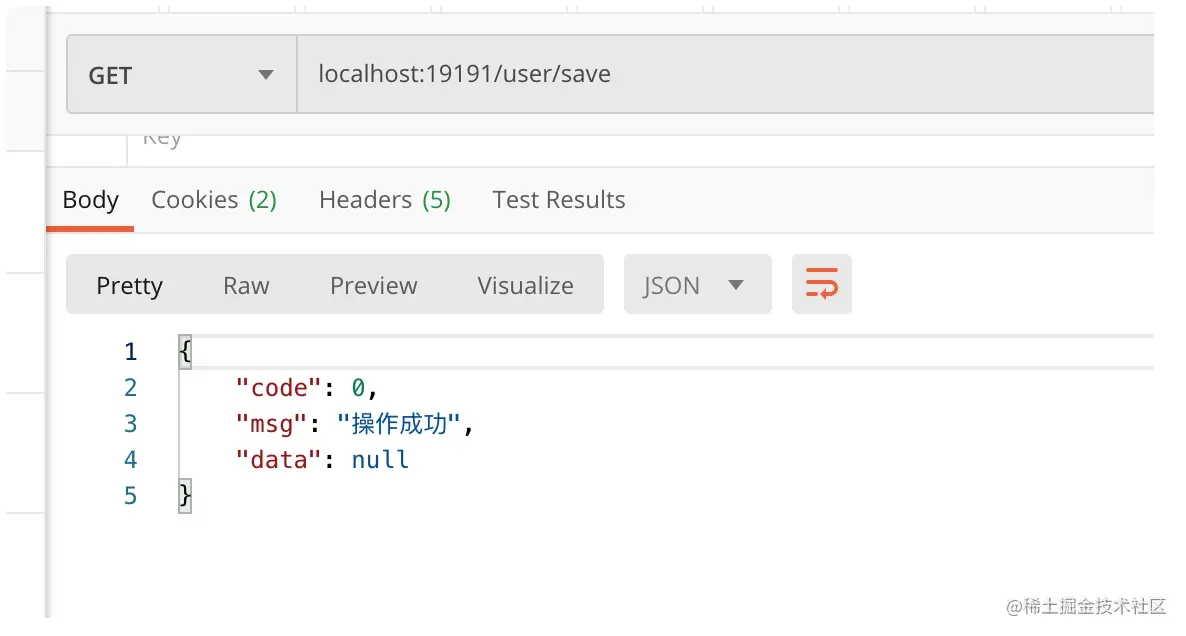The height and width of the screenshot is (636, 1186).
Task: Click the null value on line 4
Action: click(x=379, y=459)
